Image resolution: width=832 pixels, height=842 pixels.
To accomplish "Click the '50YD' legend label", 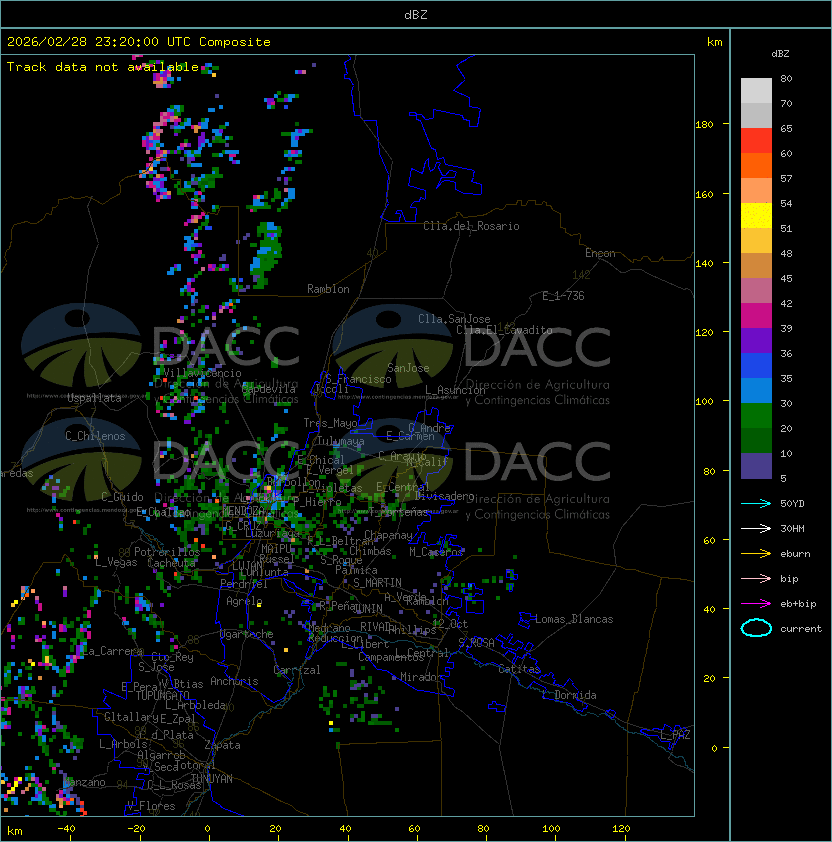I will [x=792, y=503].
